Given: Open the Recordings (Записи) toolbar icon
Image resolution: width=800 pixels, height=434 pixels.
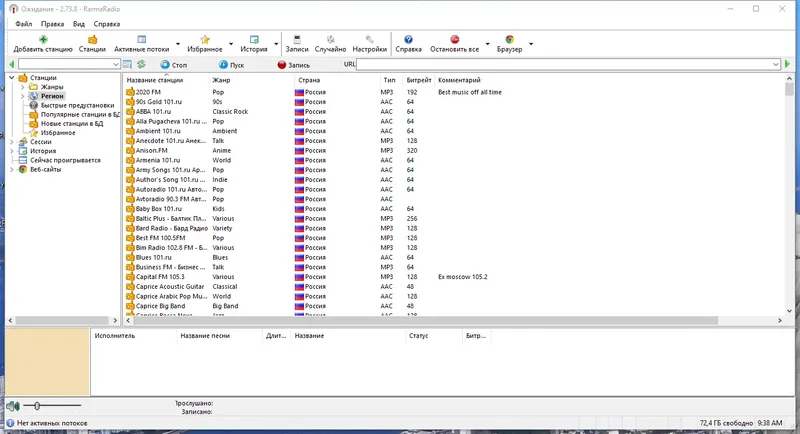Looking at the screenshot, I should tap(297, 40).
